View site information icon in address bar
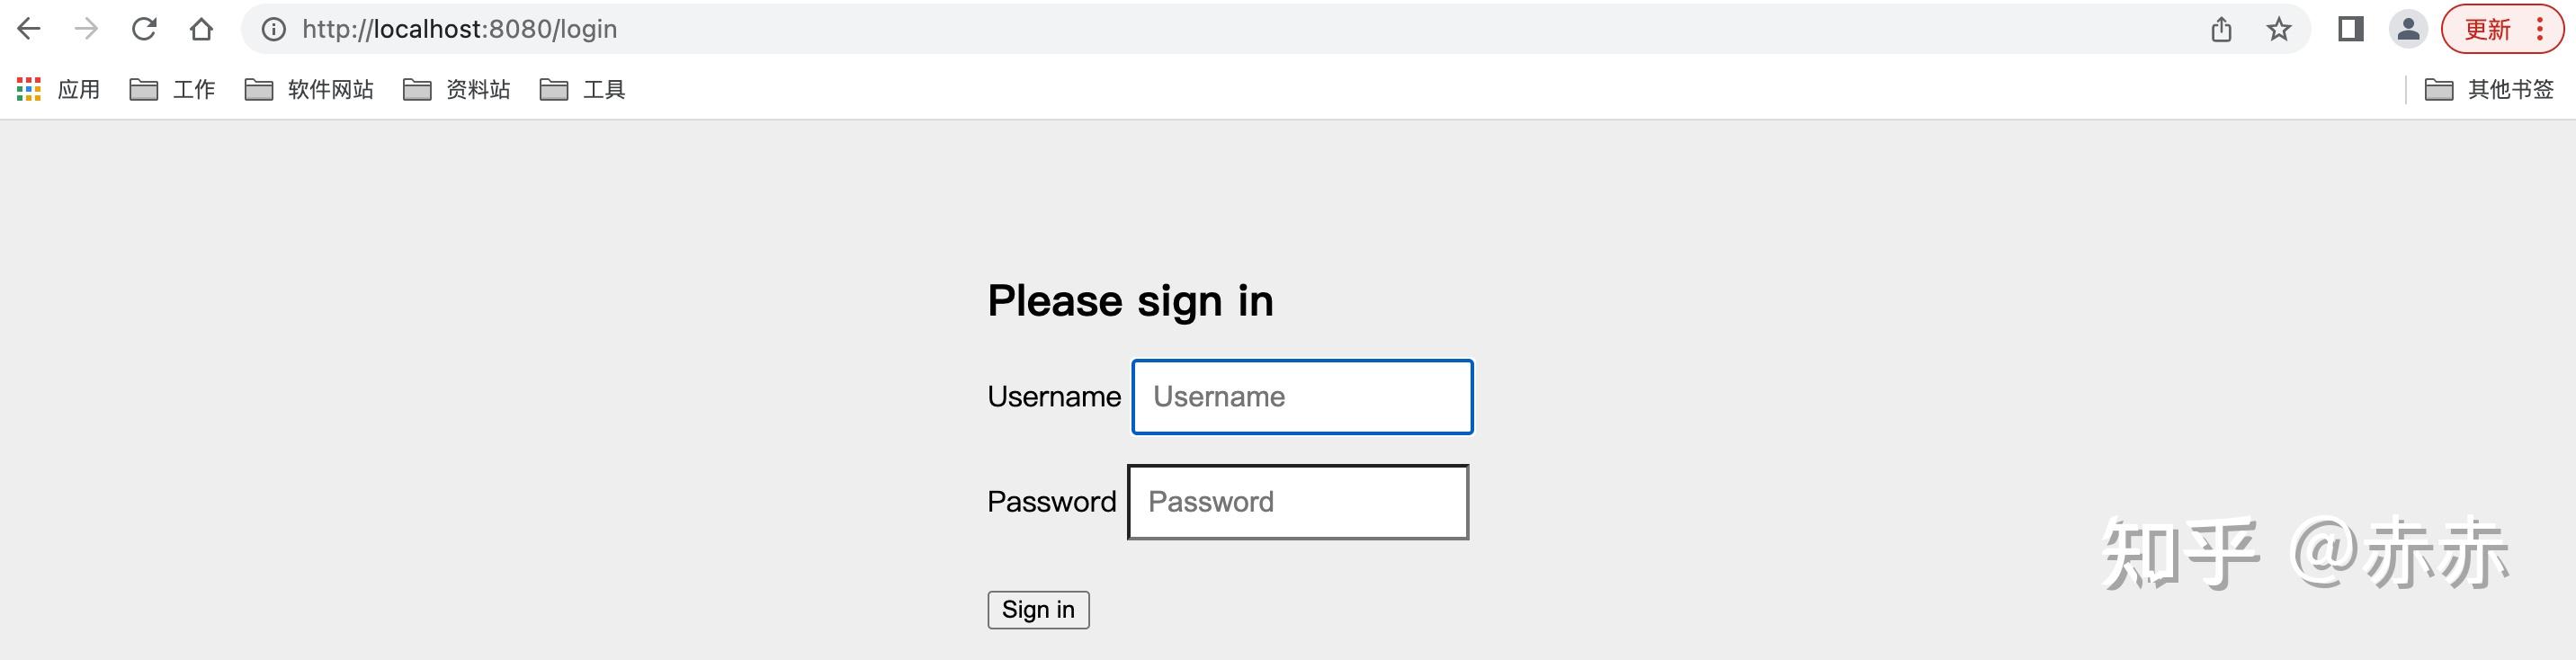2576x660 pixels. [x=273, y=29]
